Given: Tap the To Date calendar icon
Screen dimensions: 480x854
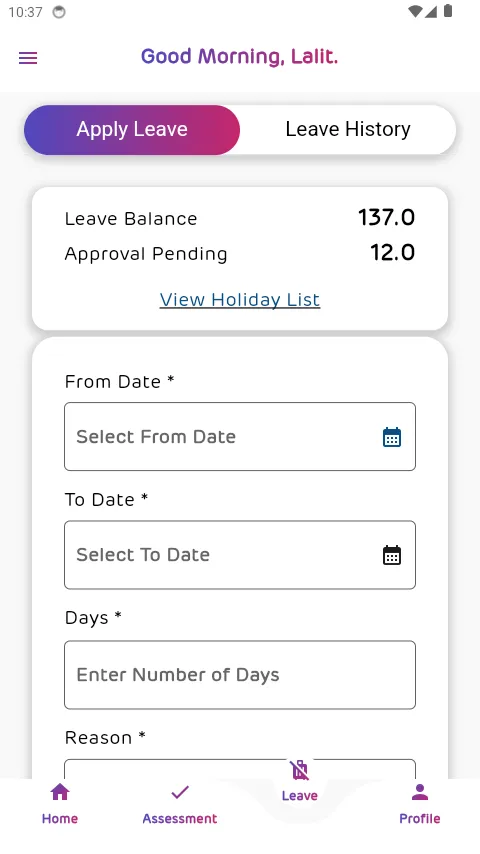Looking at the screenshot, I should pyautogui.click(x=392, y=555).
